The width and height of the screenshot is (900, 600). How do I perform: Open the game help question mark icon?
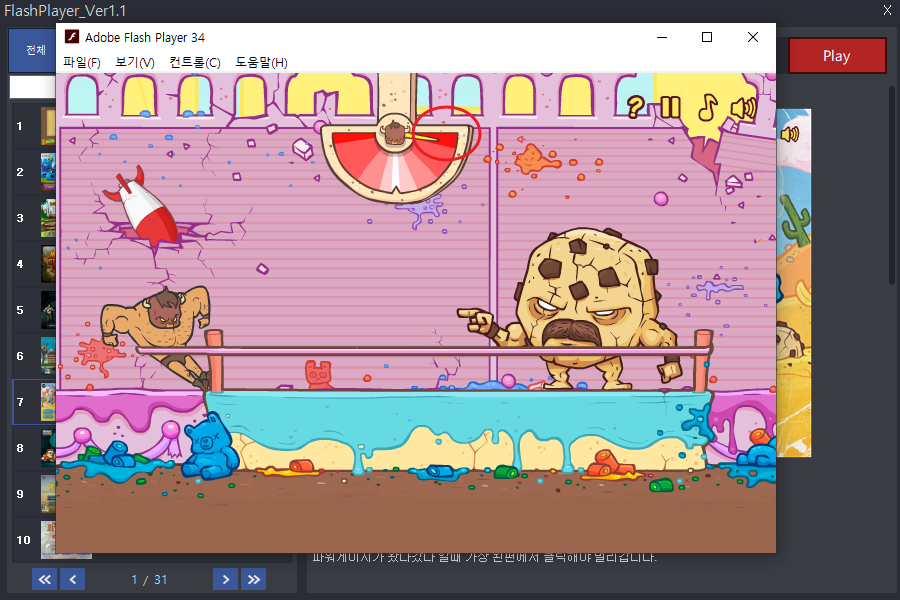pos(635,107)
